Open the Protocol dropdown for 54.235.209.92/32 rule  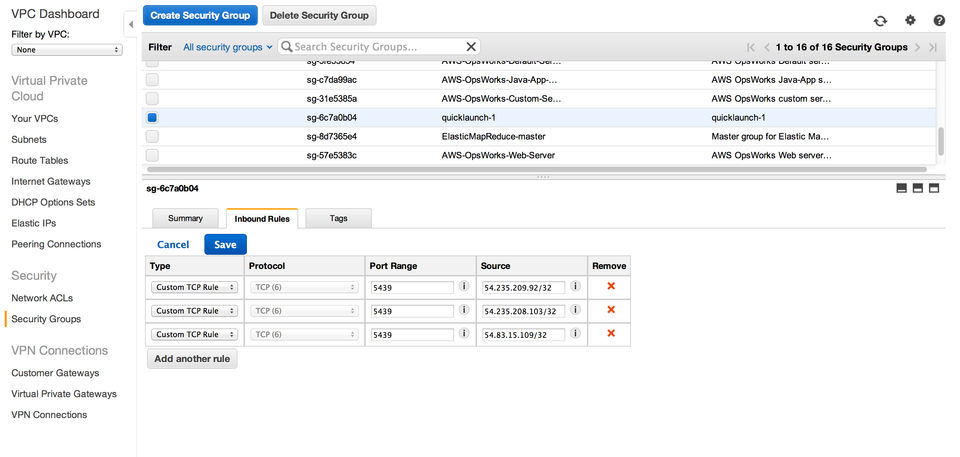pos(304,287)
